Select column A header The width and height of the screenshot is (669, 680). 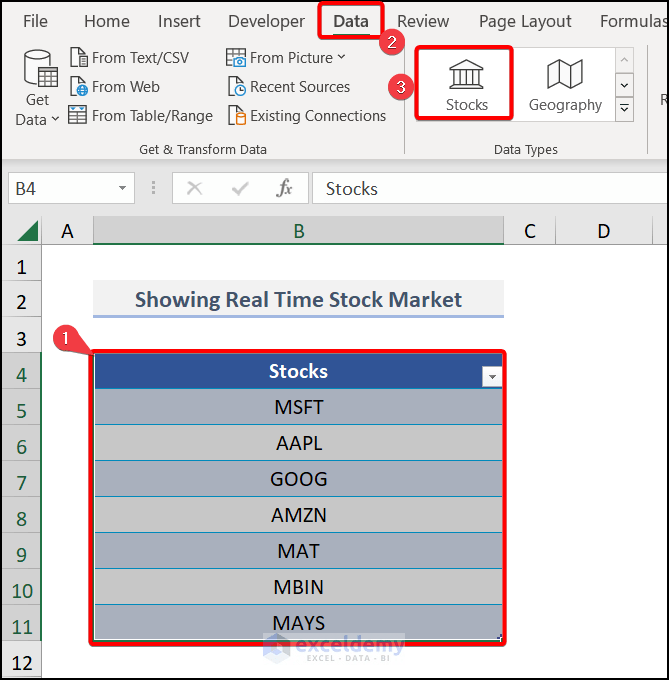click(67, 231)
